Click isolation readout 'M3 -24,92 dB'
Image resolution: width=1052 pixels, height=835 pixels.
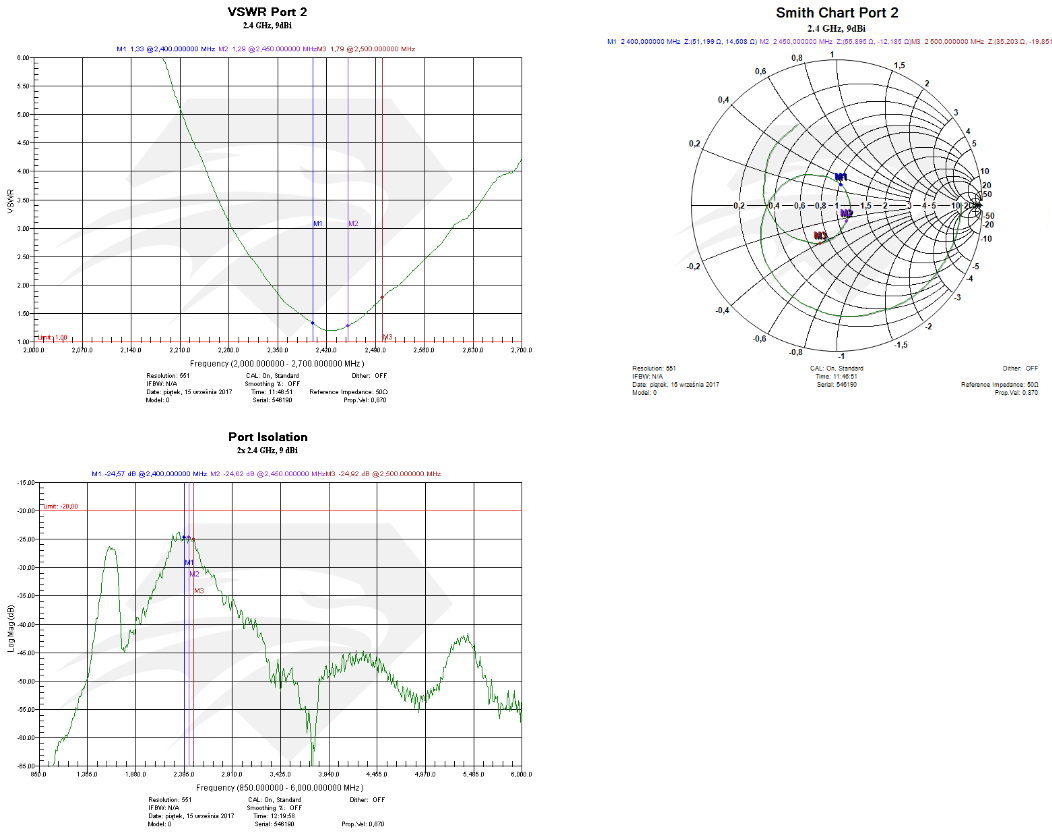pyautogui.click(x=383, y=474)
